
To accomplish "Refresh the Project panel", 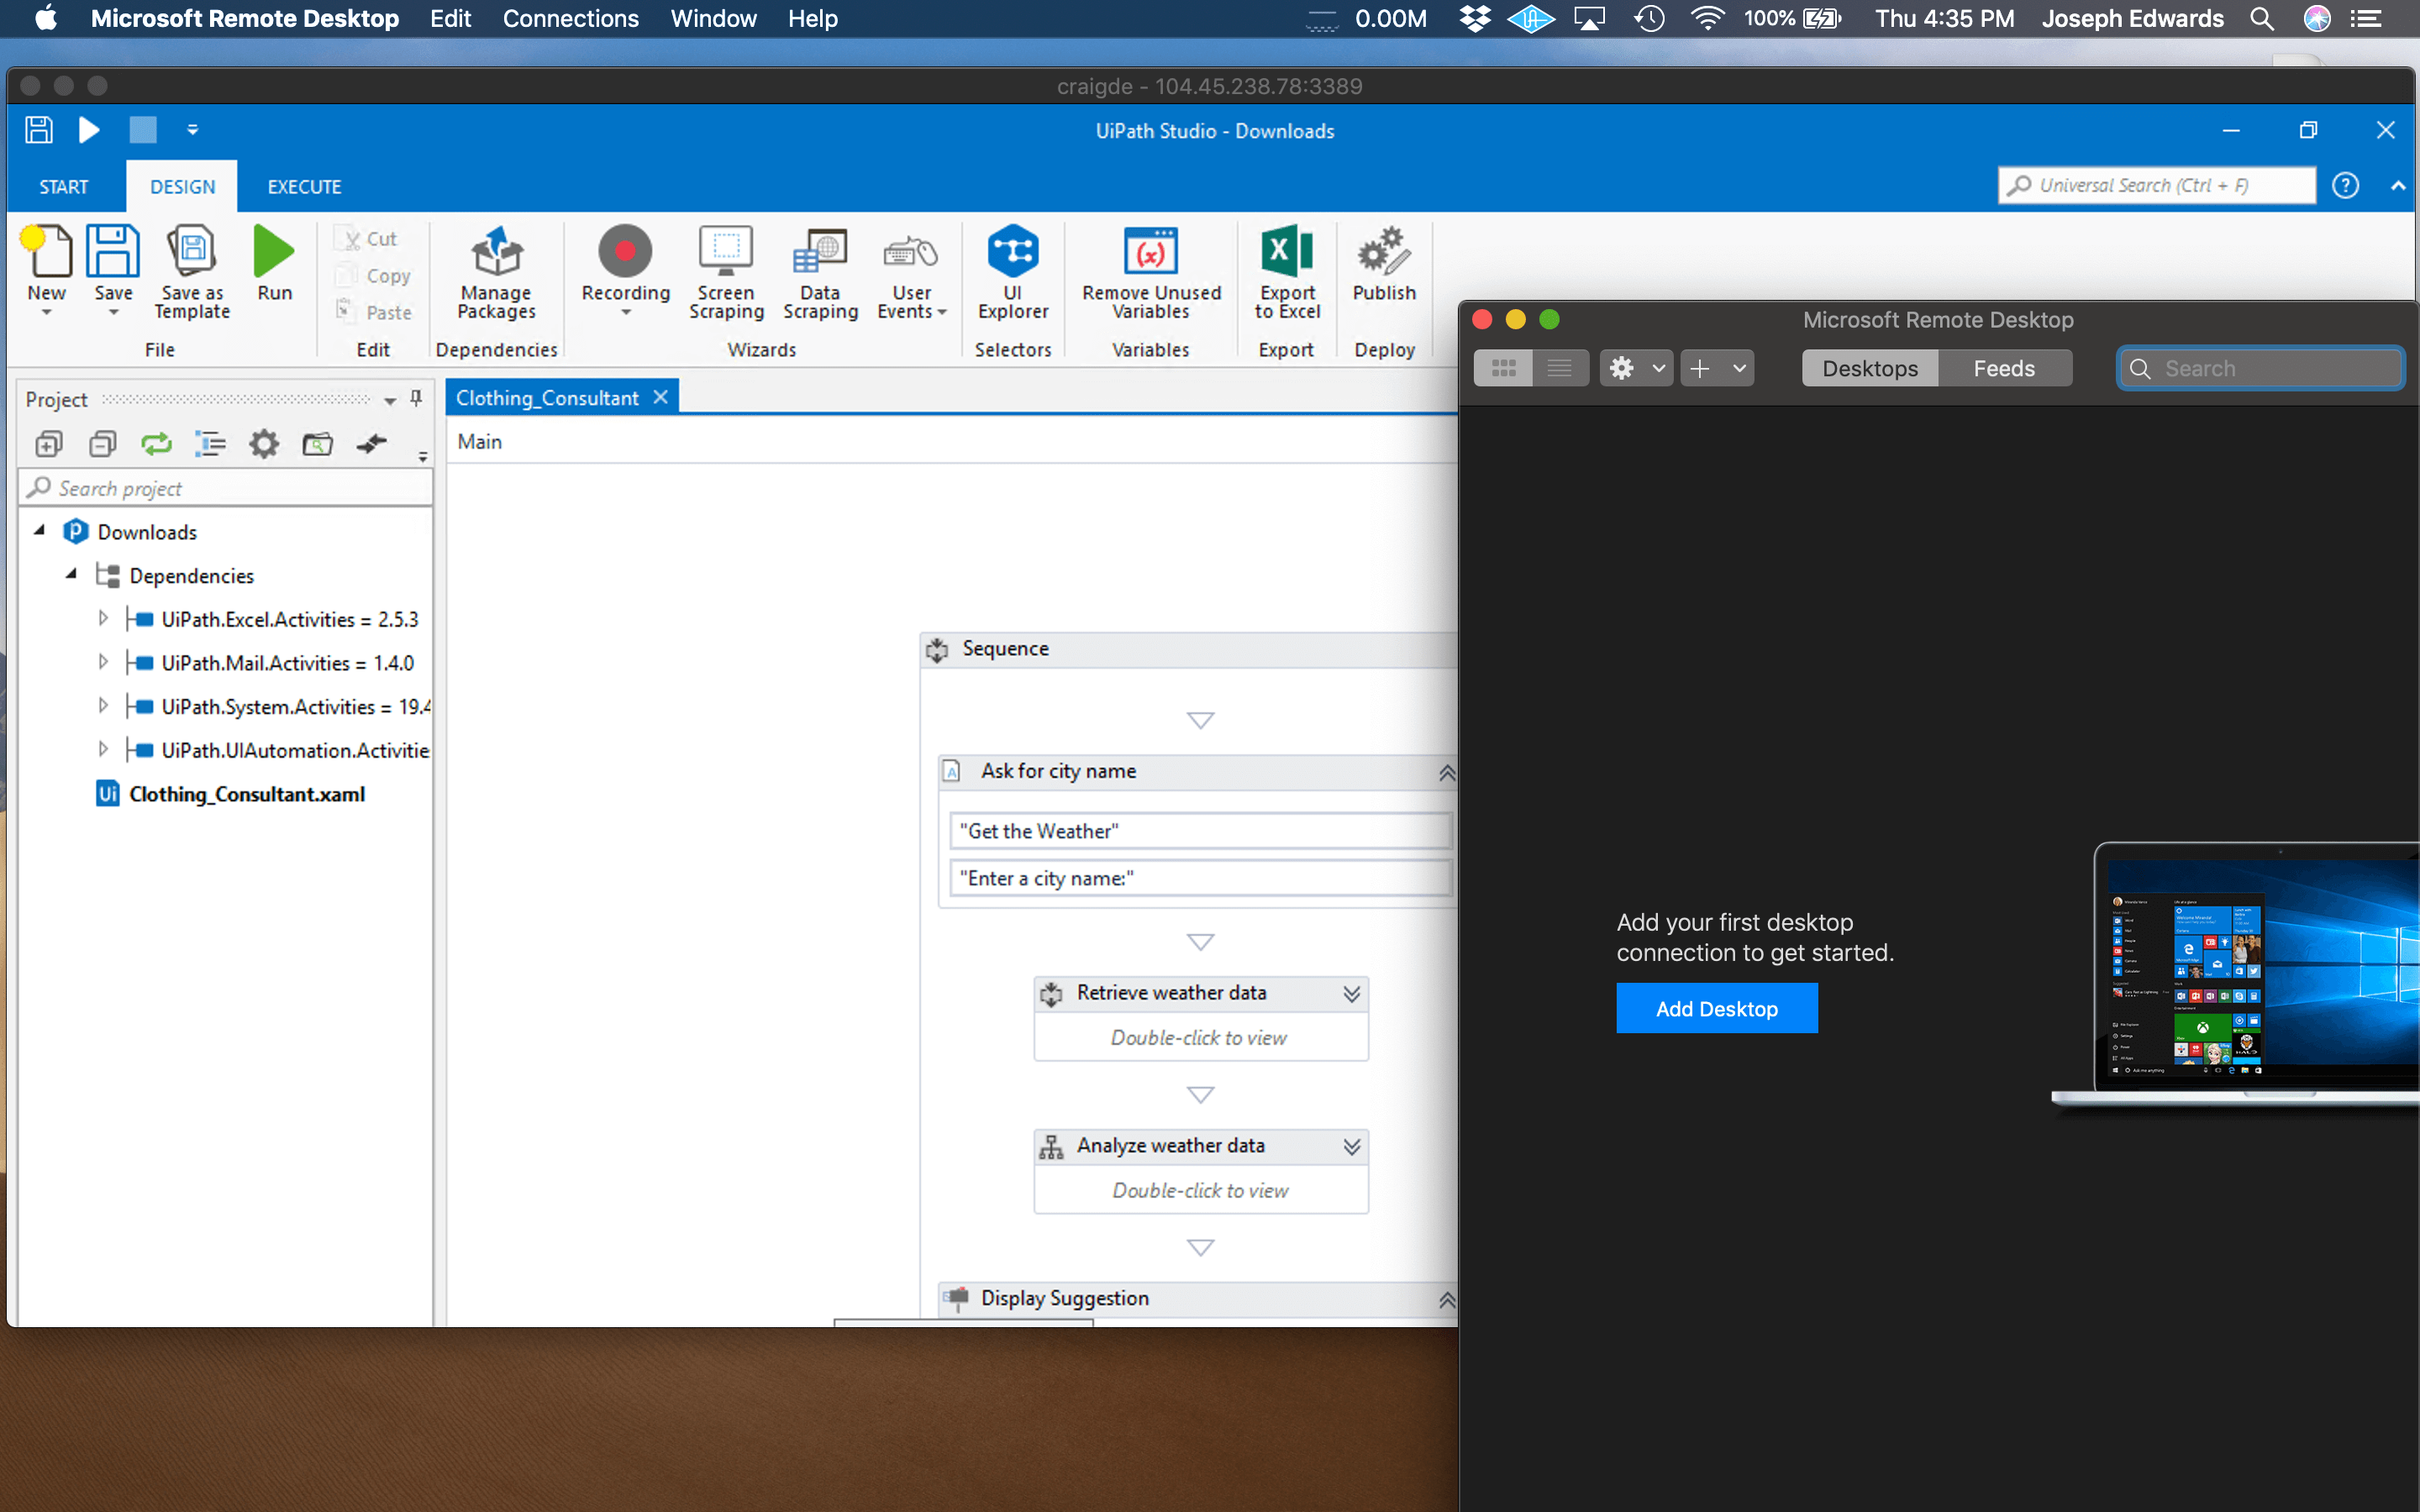I will coord(156,443).
